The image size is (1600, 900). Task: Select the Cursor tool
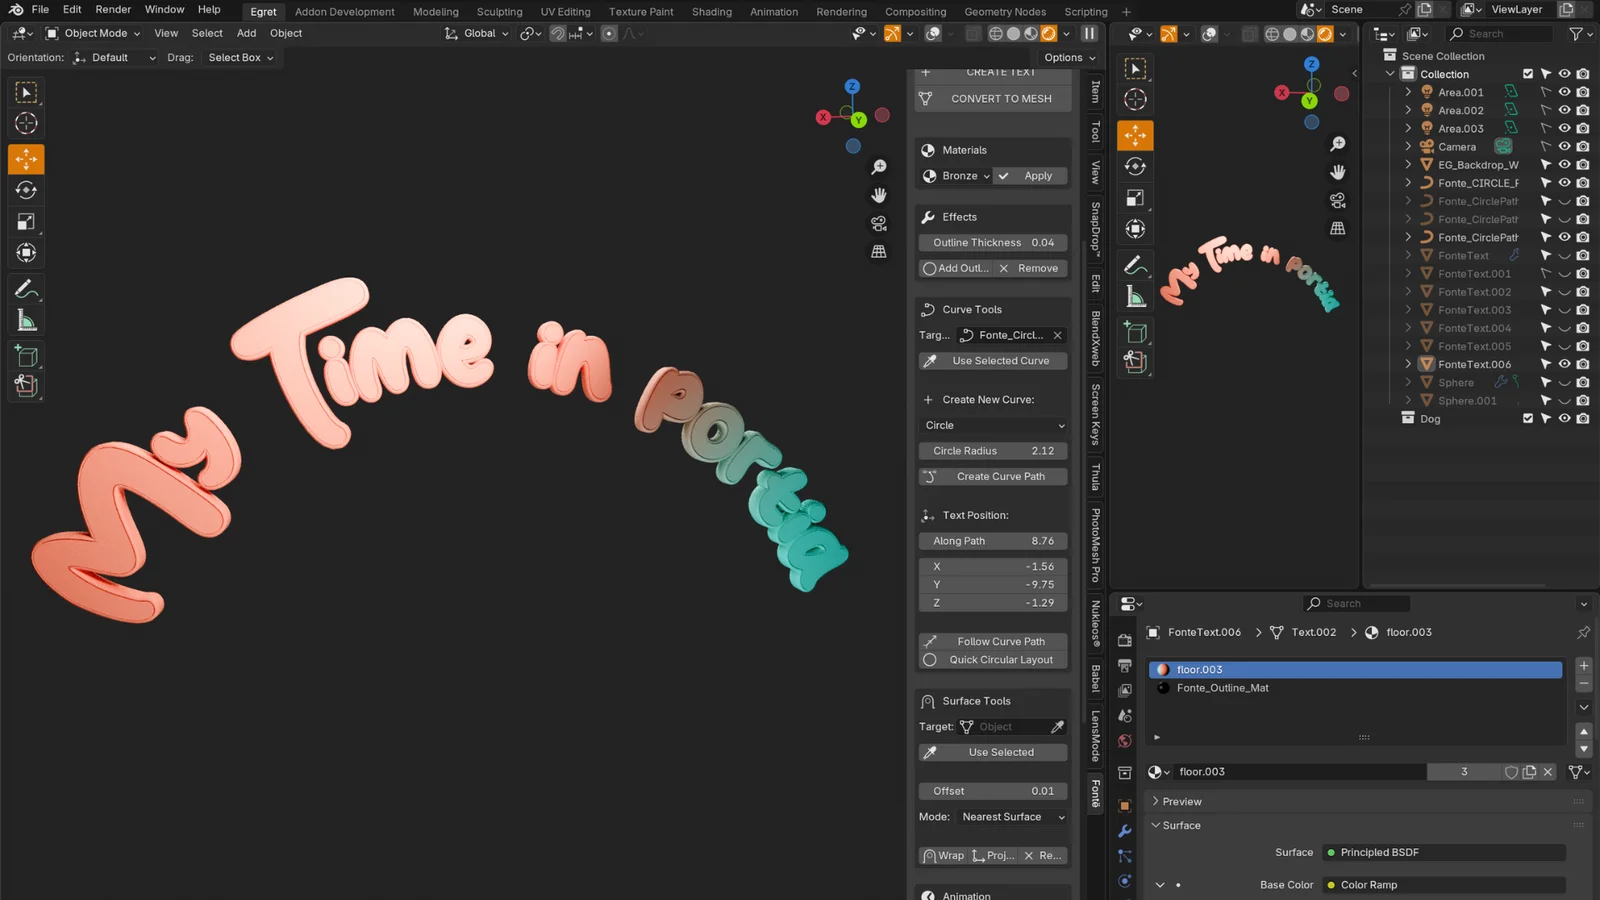[x=26, y=123]
